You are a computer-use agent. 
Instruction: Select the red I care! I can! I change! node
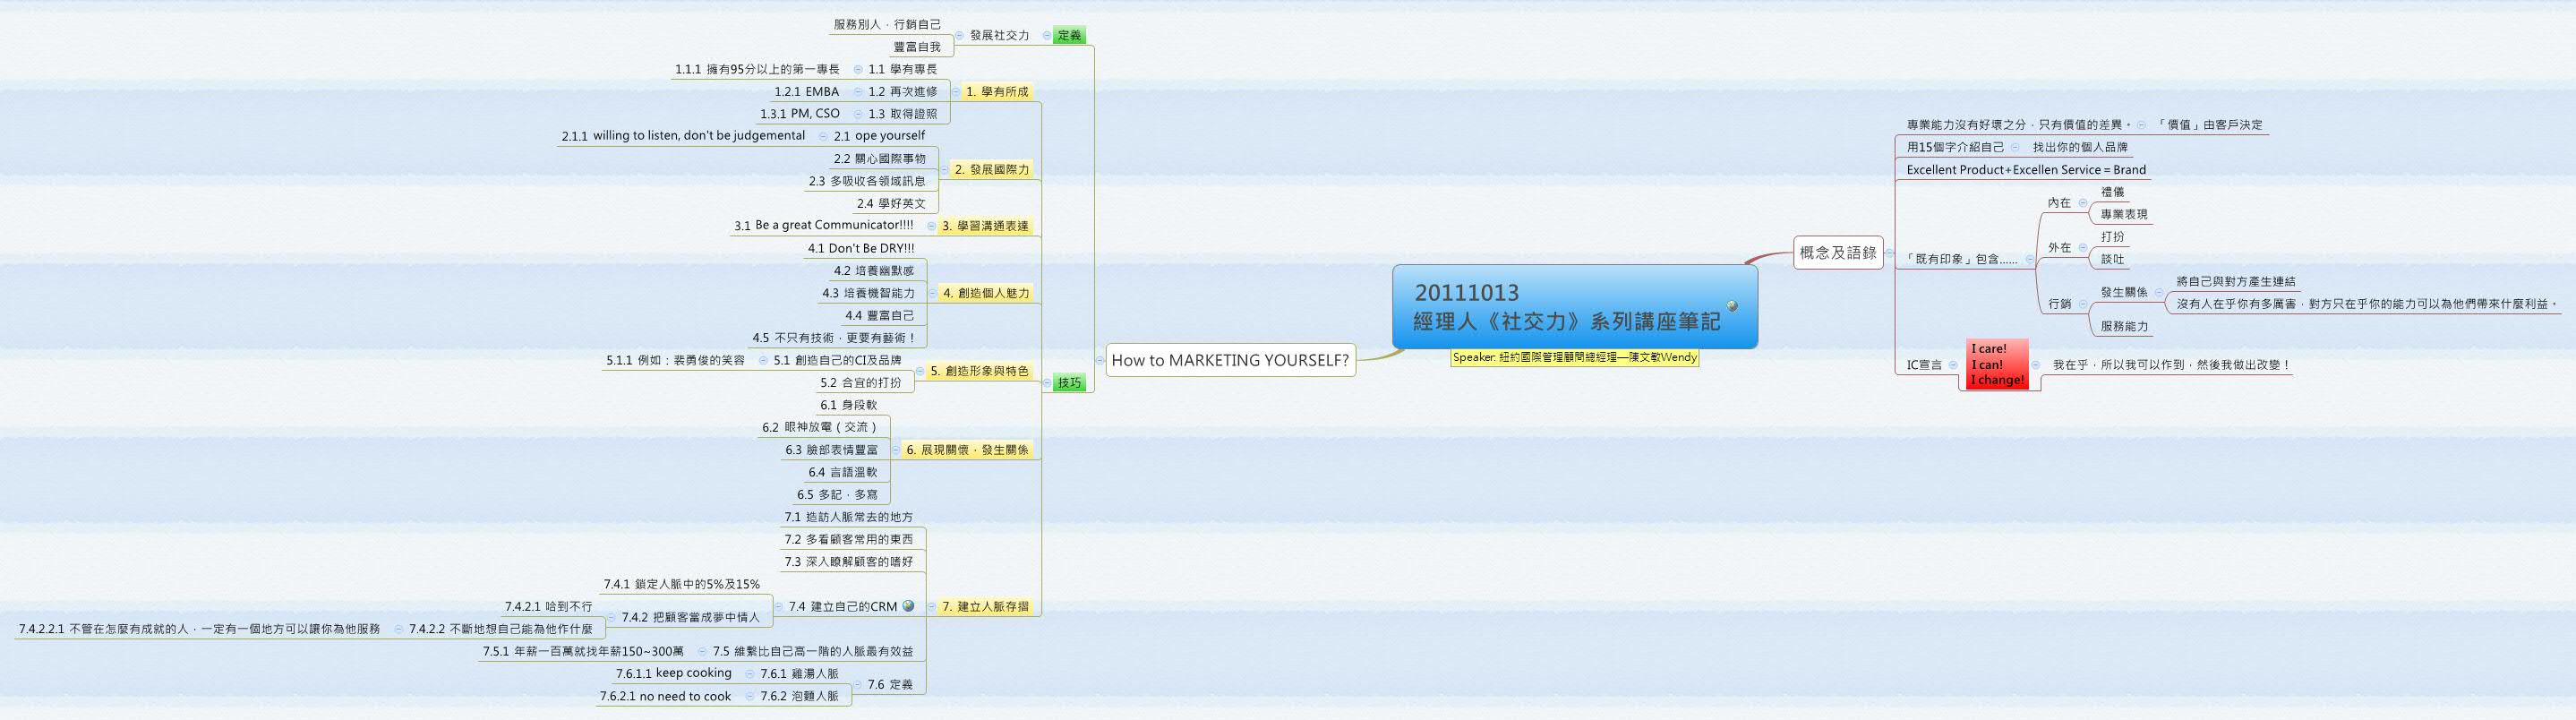coord(1998,365)
